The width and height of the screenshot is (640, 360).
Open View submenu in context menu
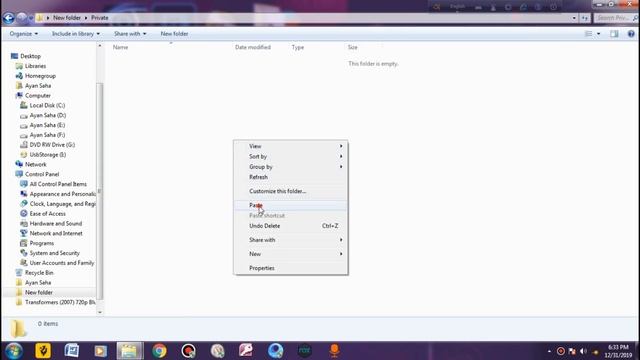291,146
